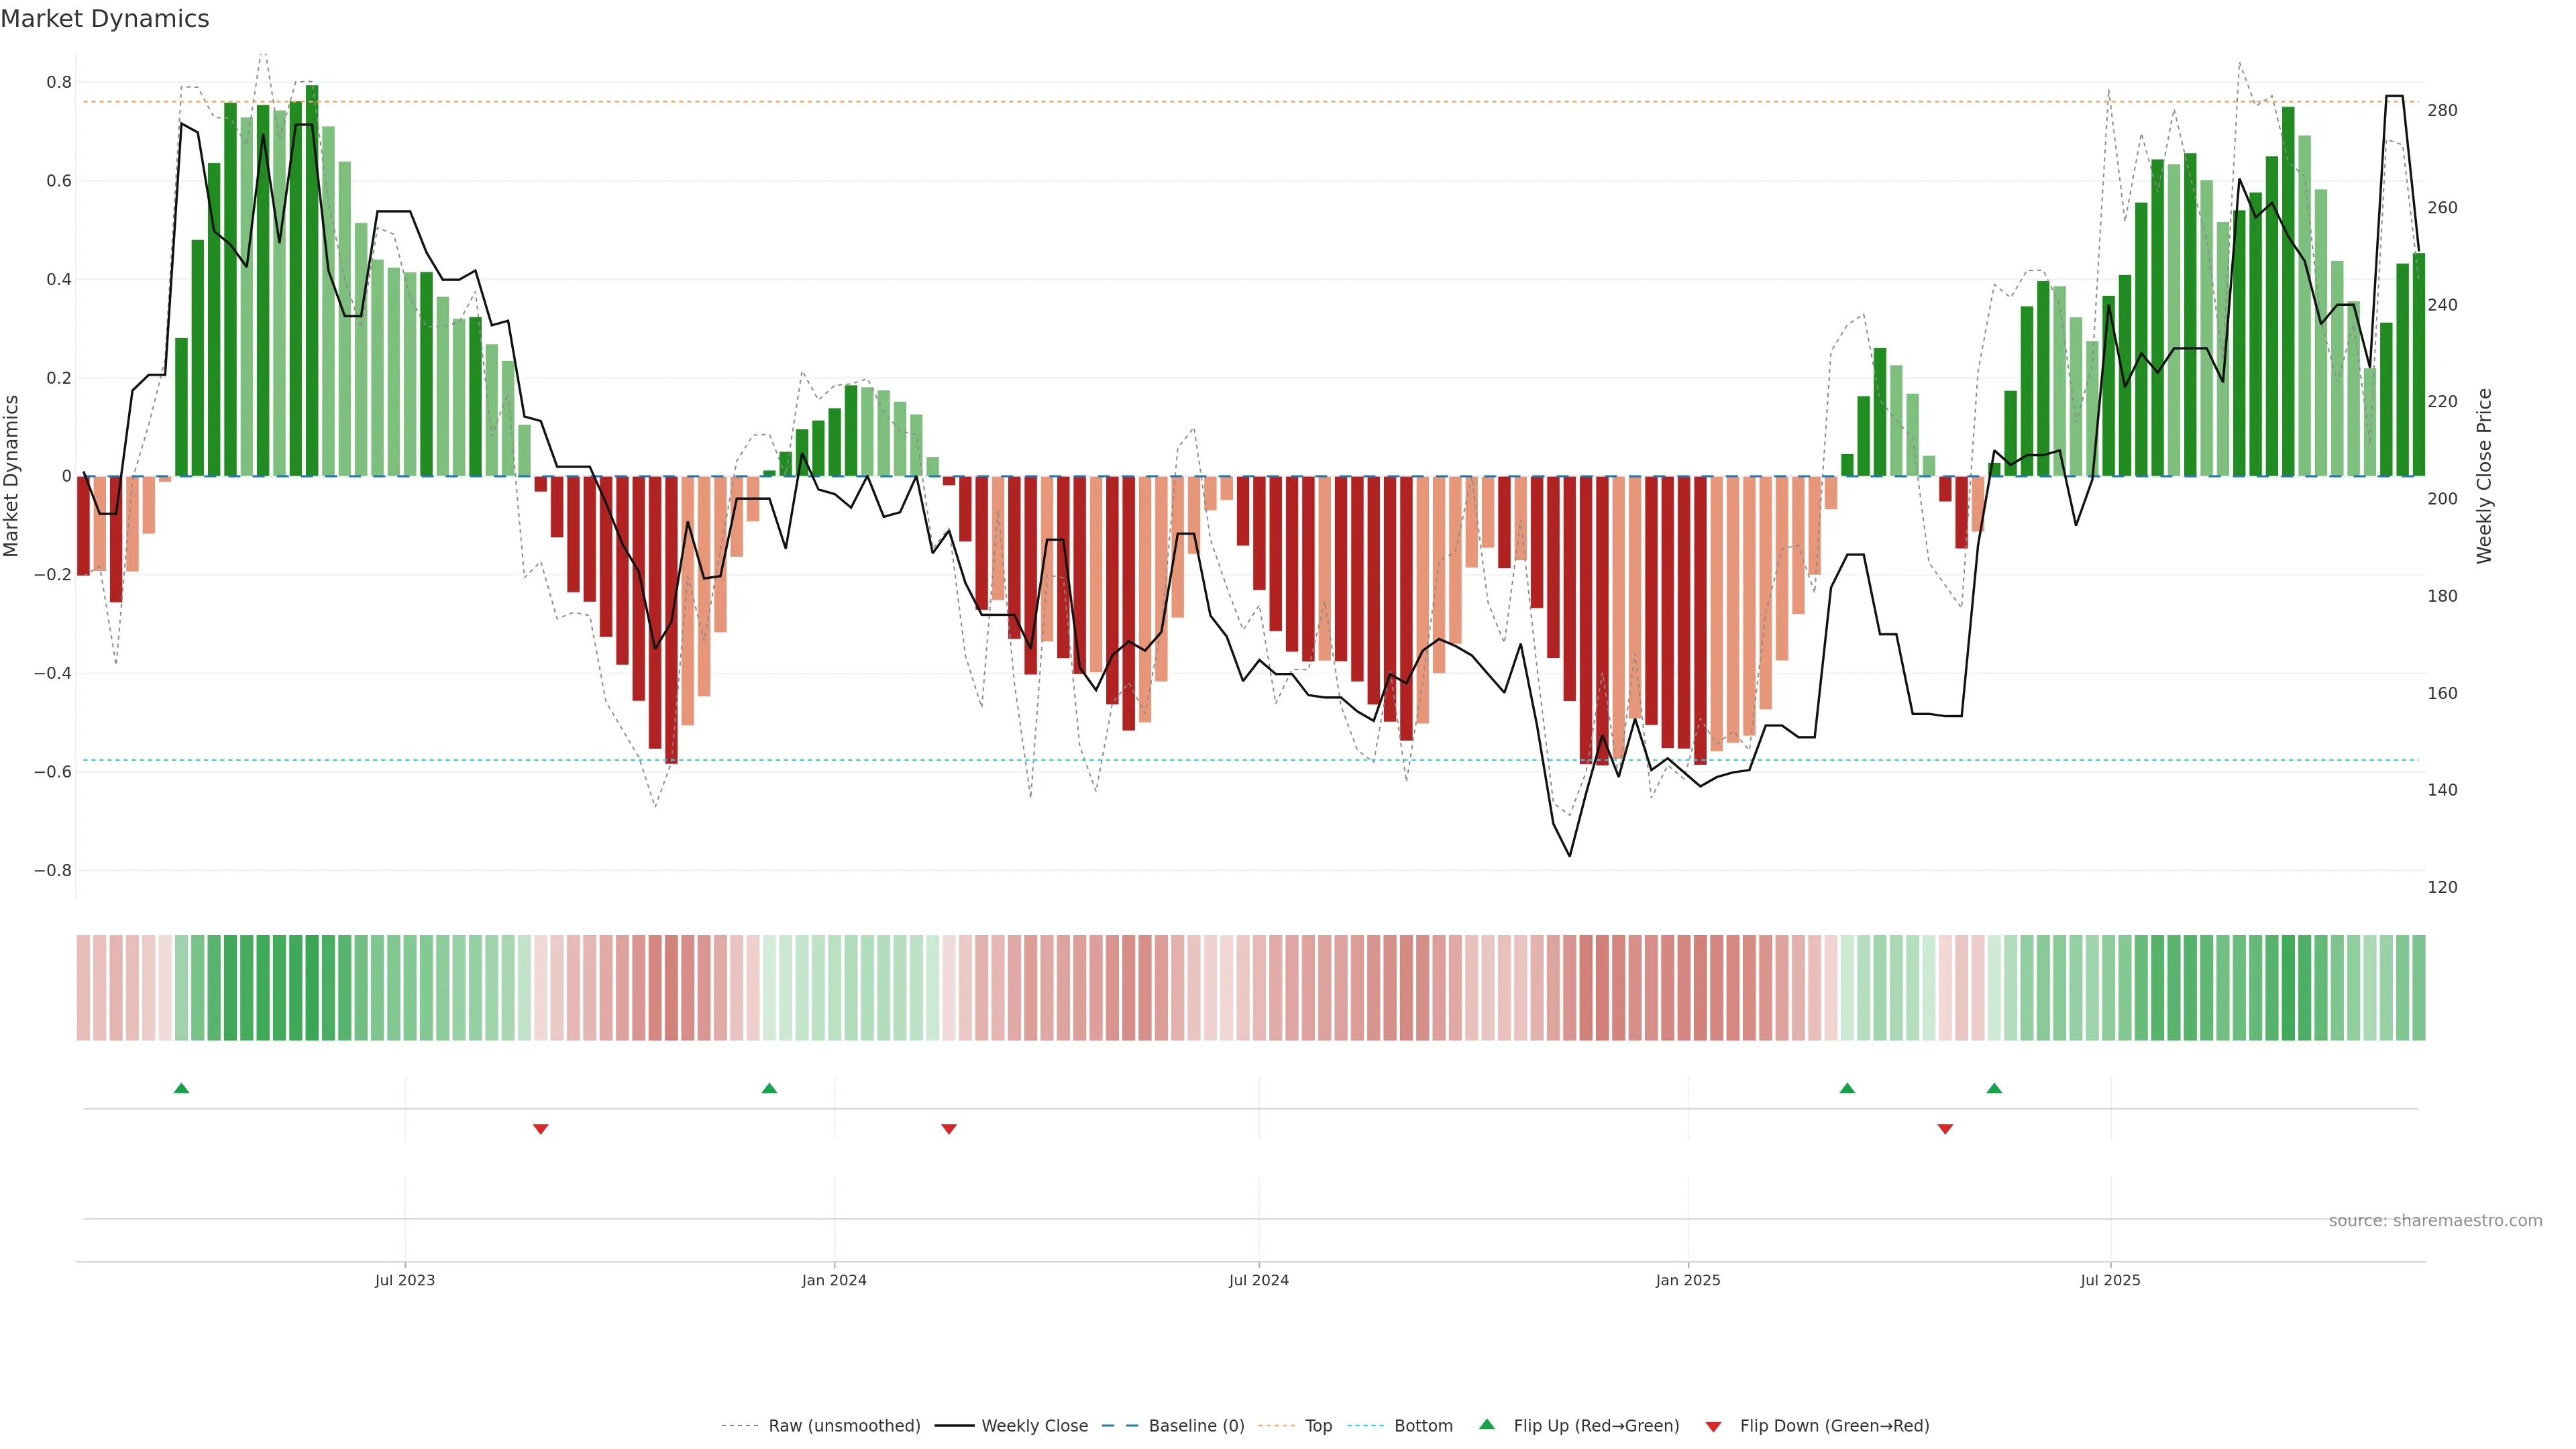Click the flip-down marker before Jul 2025

point(1945,1129)
